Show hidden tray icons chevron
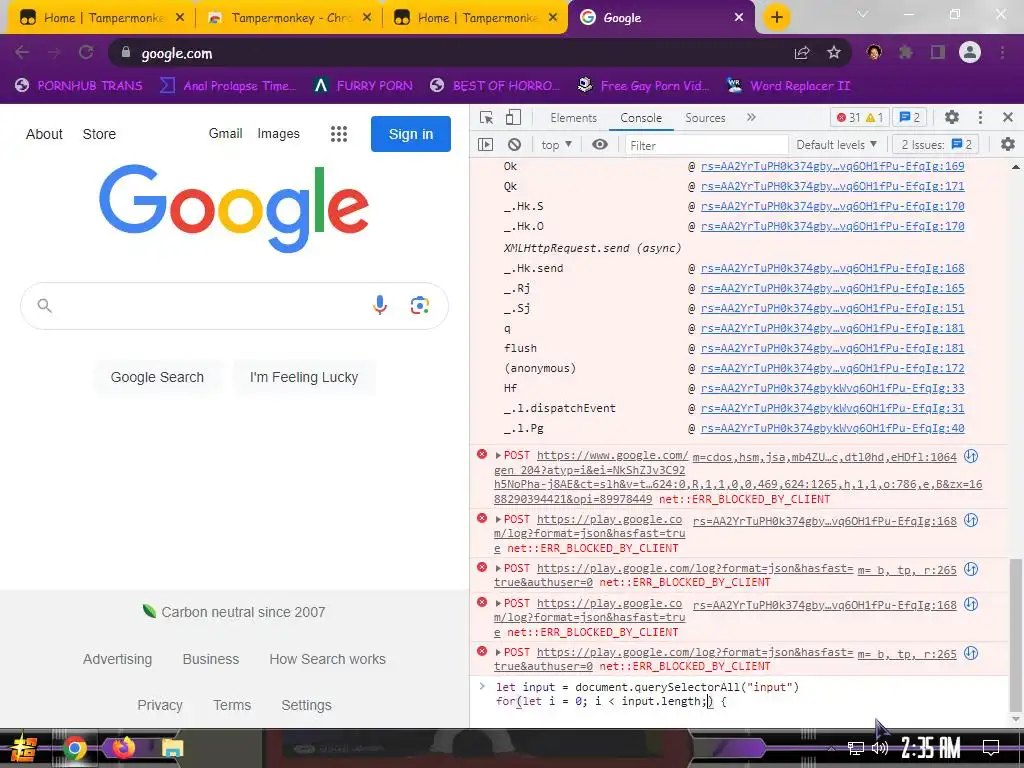The width and height of the screenshot is (1024, 768). click(830, 748)
